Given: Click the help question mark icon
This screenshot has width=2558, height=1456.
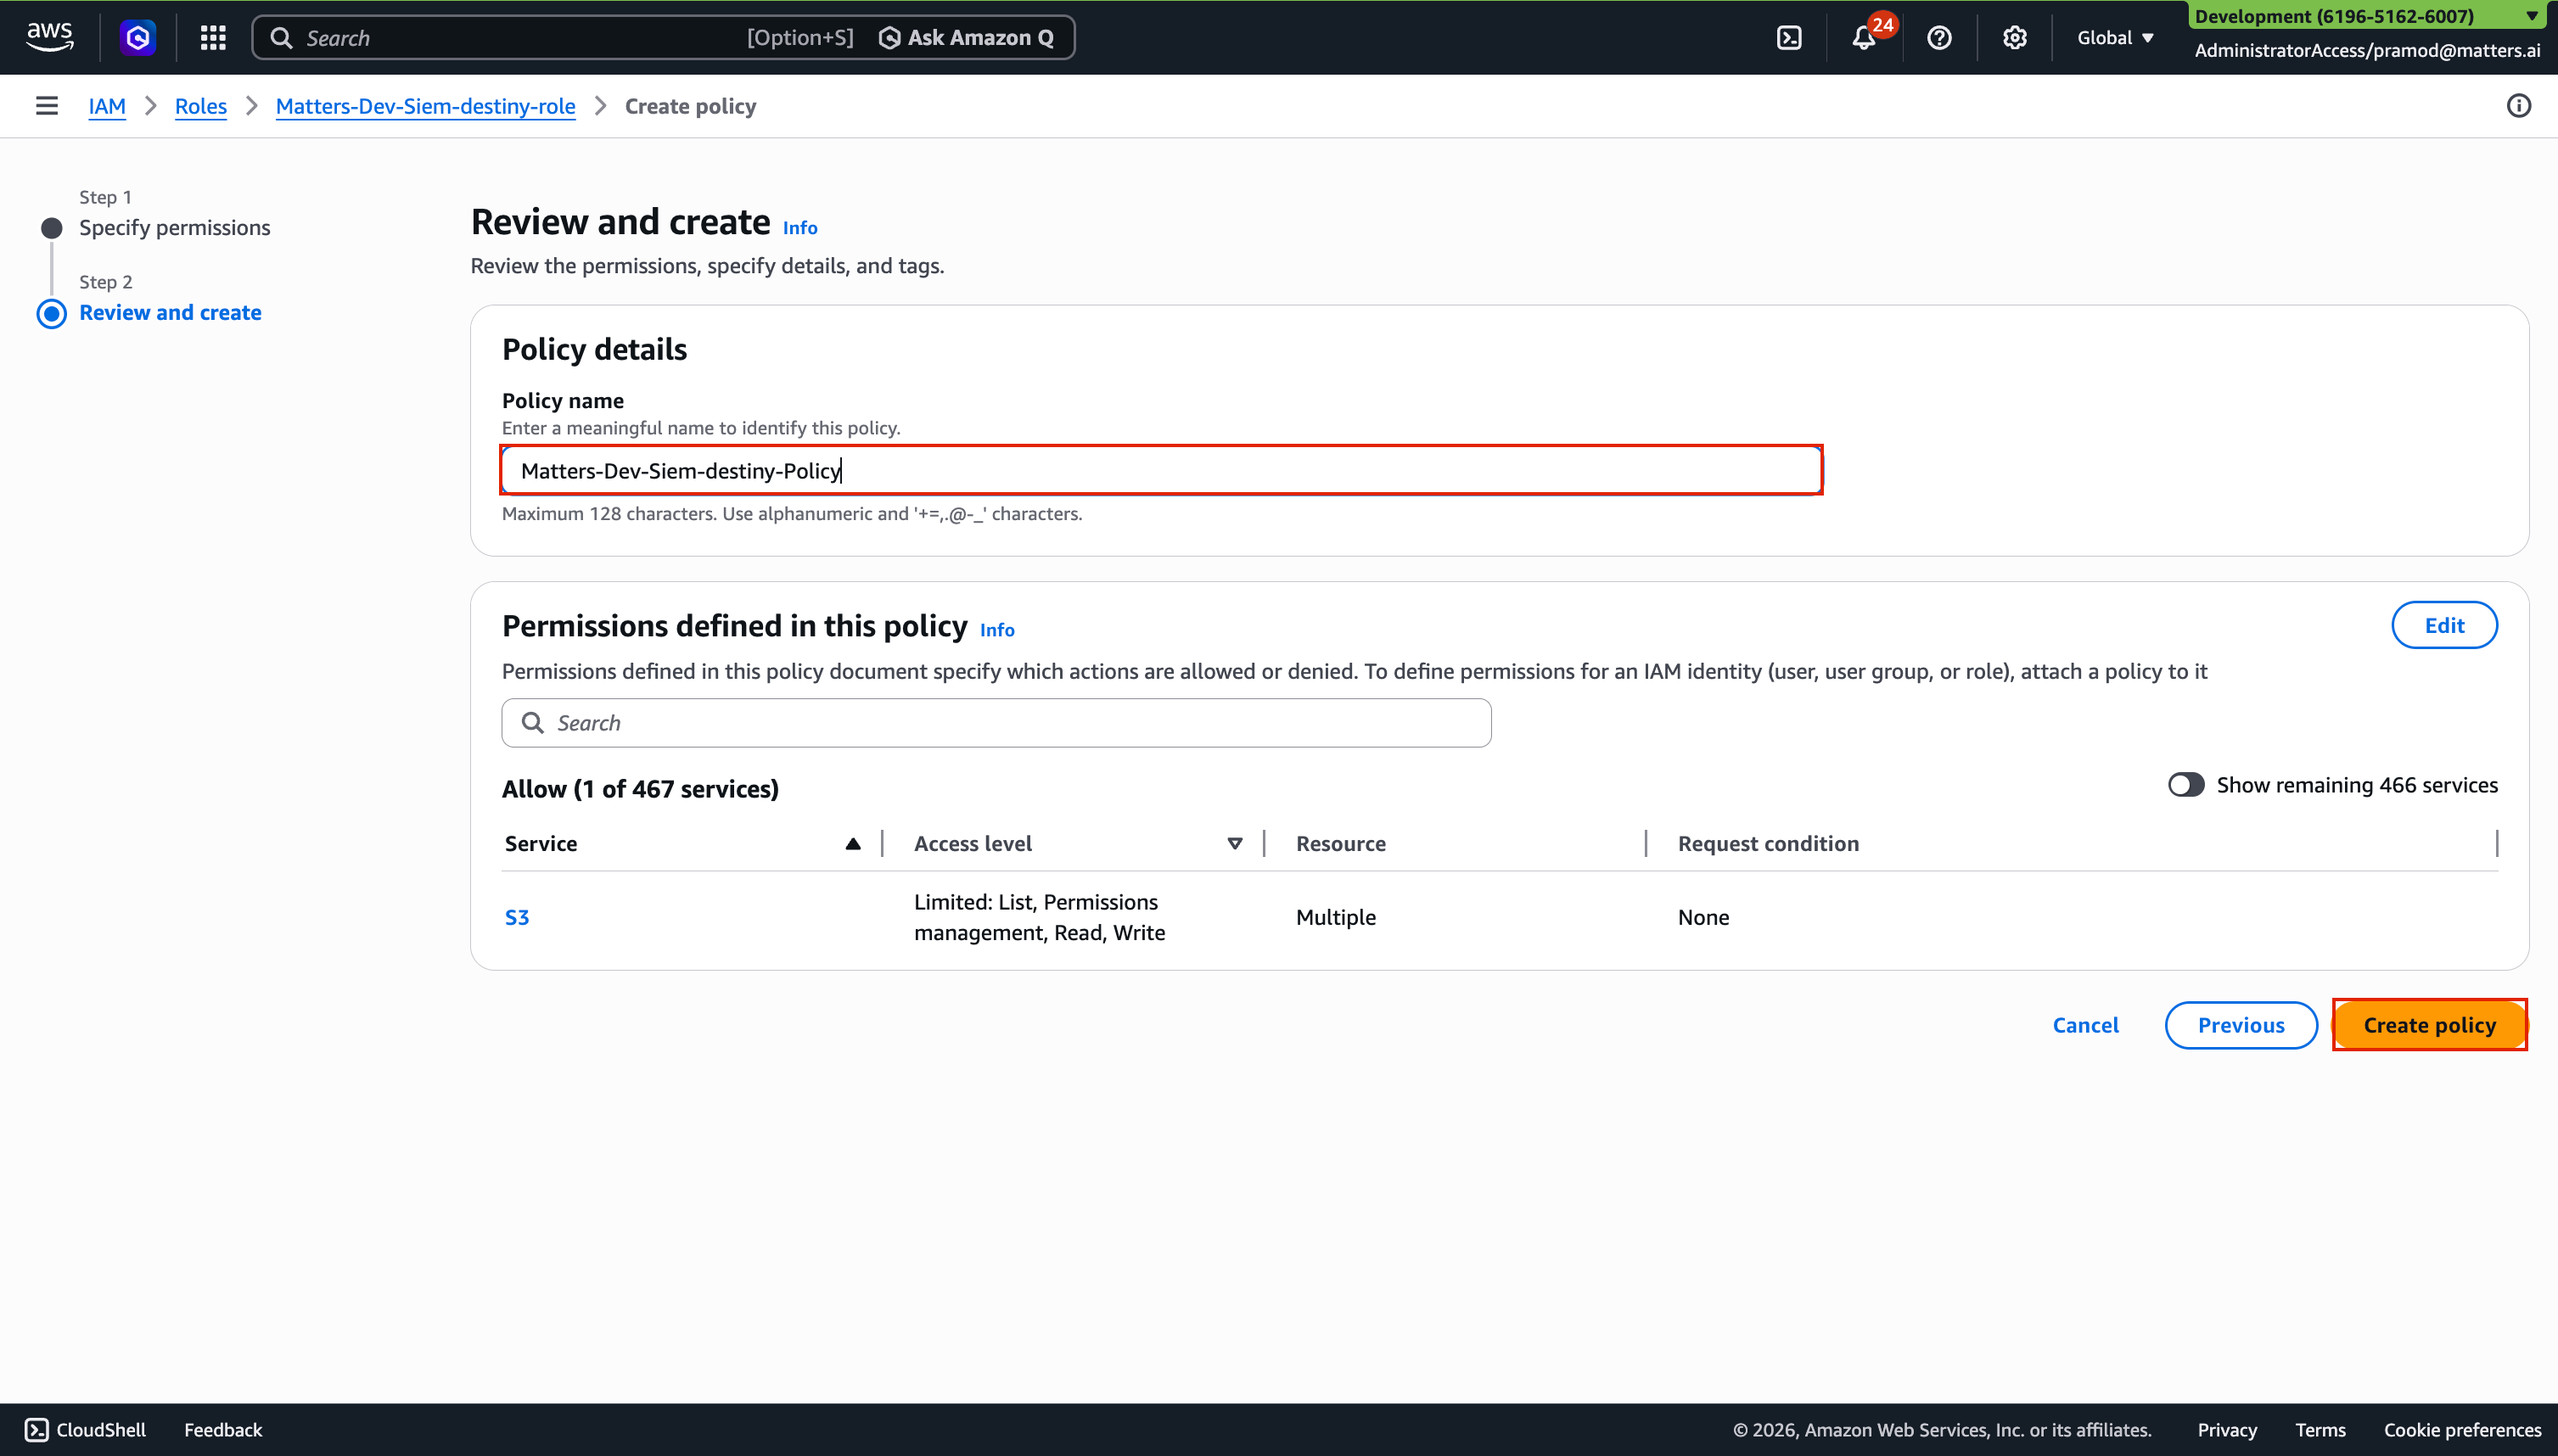Looking at the screenshot, I should 1939,38.
